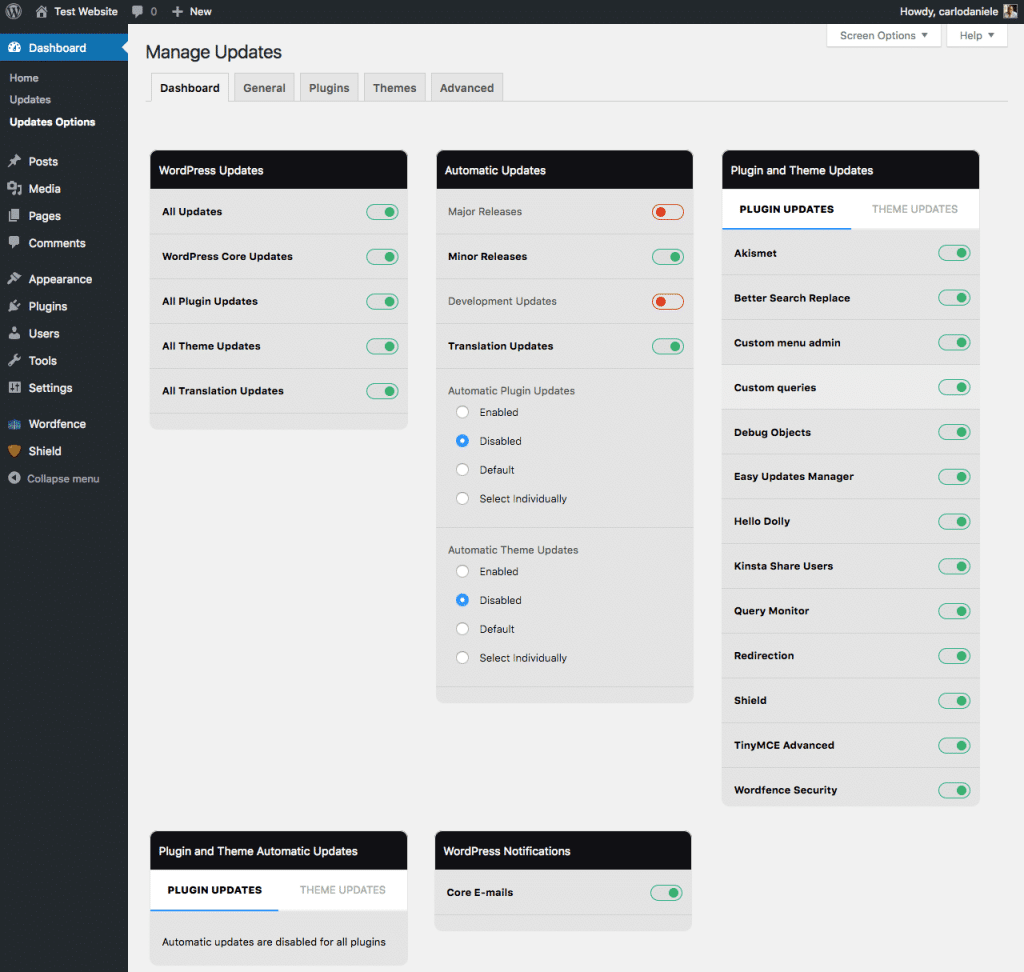Open the Screen Options dropdown

tap(883, 35)
